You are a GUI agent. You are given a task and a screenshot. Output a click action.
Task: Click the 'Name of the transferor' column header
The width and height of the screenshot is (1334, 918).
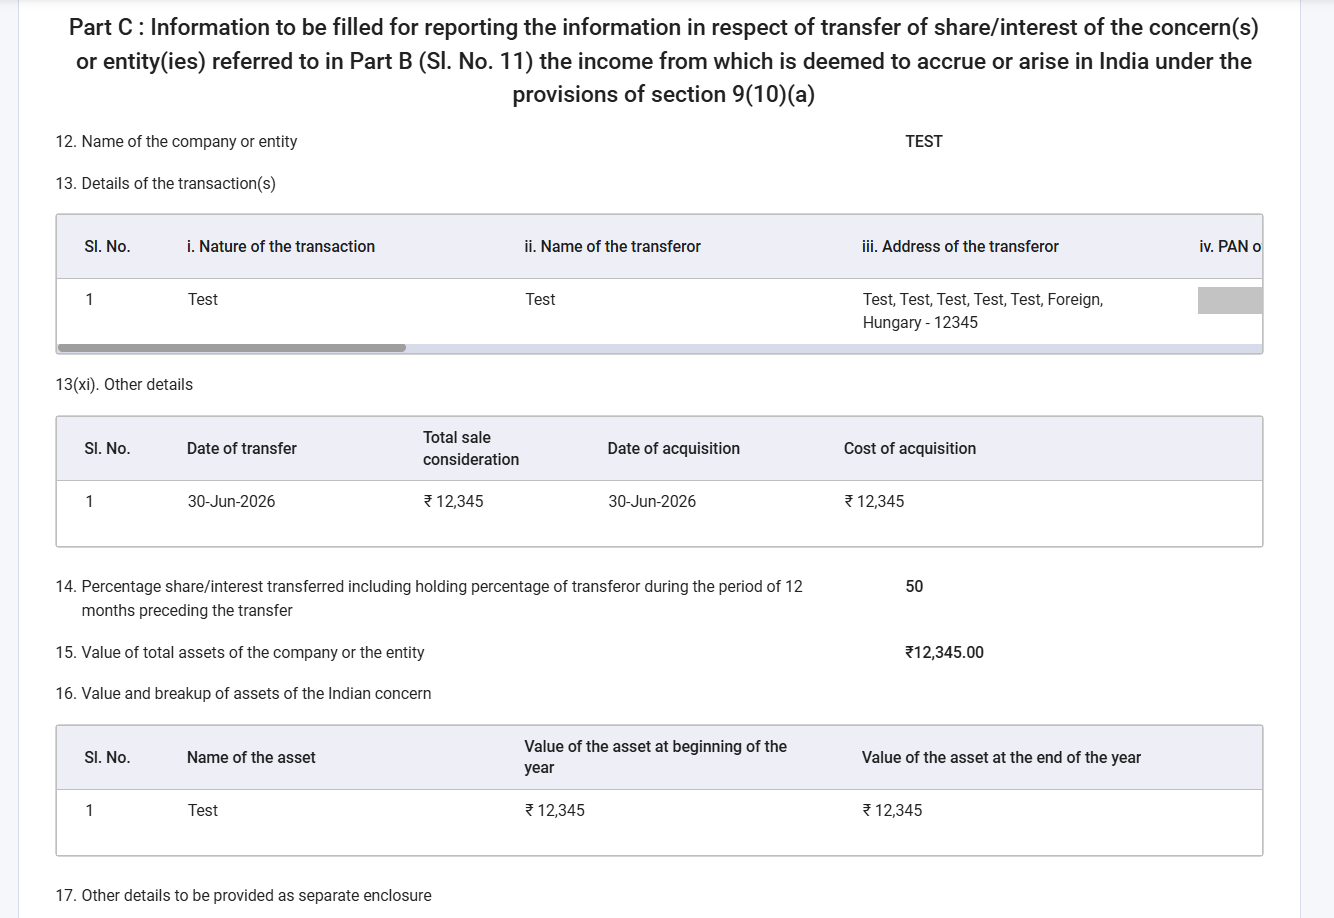pyautogui.click(x=612, y=246)
